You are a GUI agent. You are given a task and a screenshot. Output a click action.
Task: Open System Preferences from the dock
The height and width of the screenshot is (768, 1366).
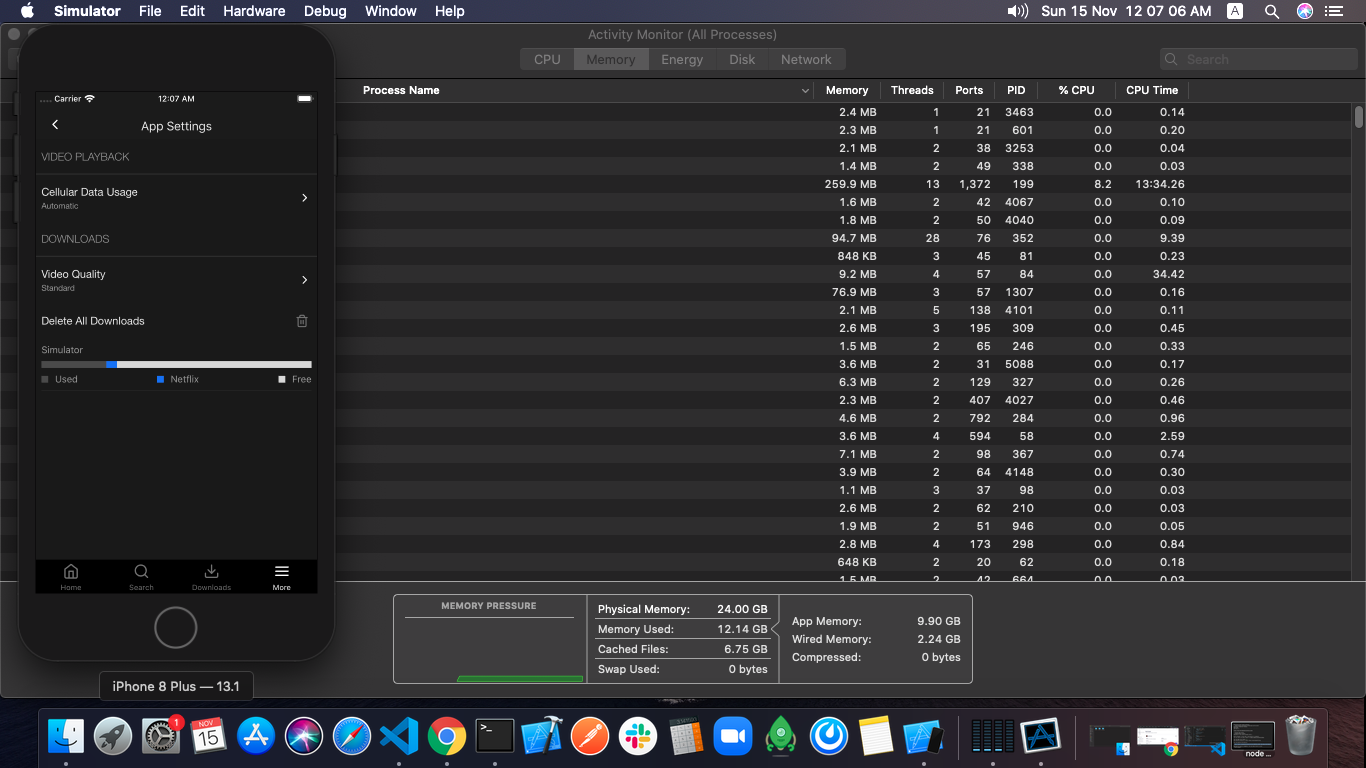tap(160, 737)
